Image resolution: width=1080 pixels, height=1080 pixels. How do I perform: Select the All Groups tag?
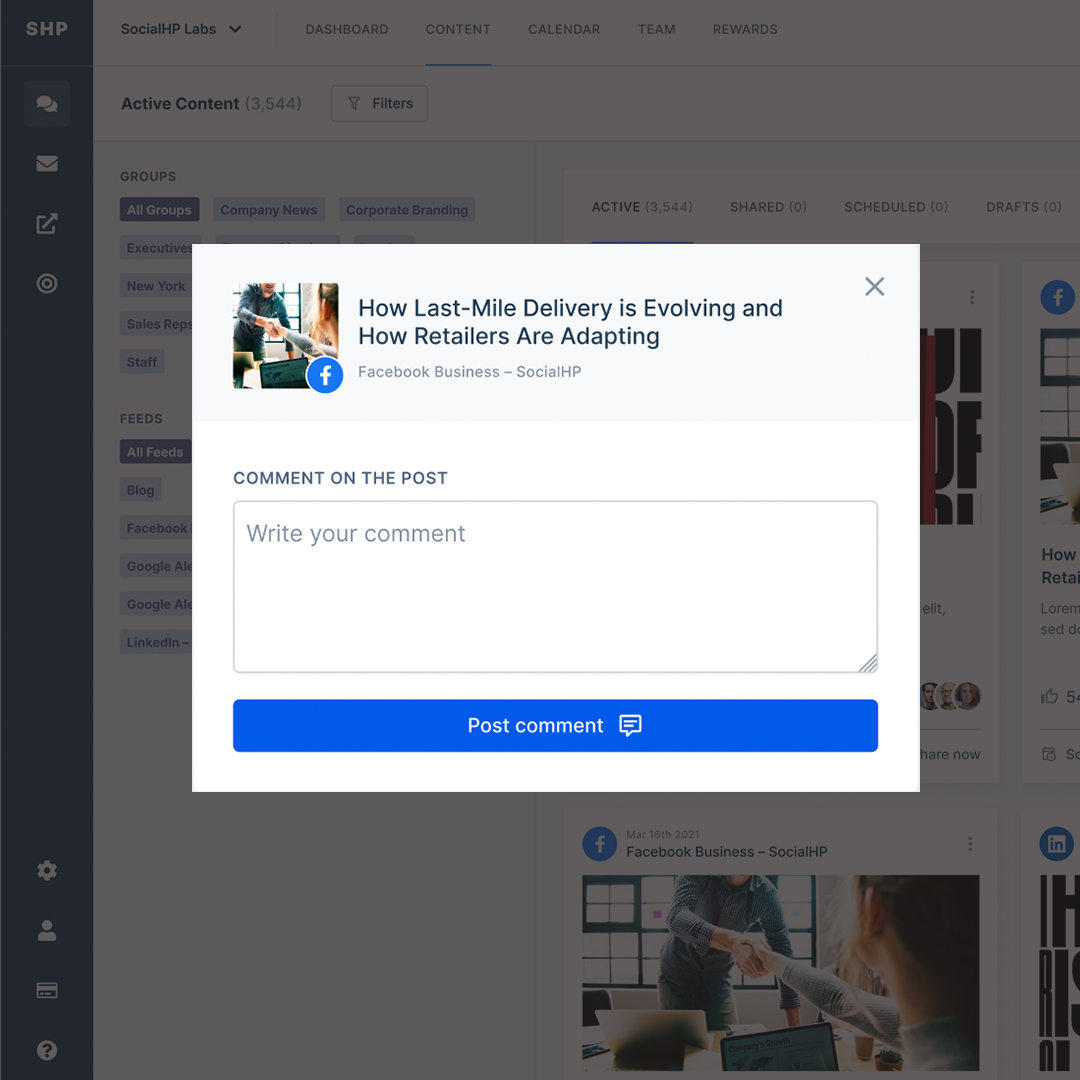[x=159, y=210]
